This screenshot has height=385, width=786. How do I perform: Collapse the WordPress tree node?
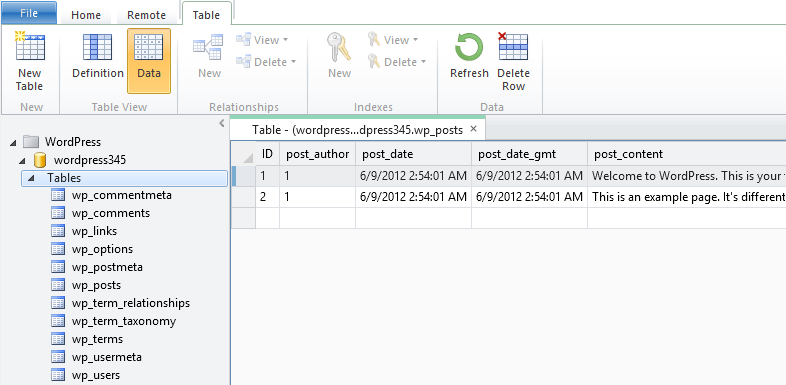click(13, 143)
